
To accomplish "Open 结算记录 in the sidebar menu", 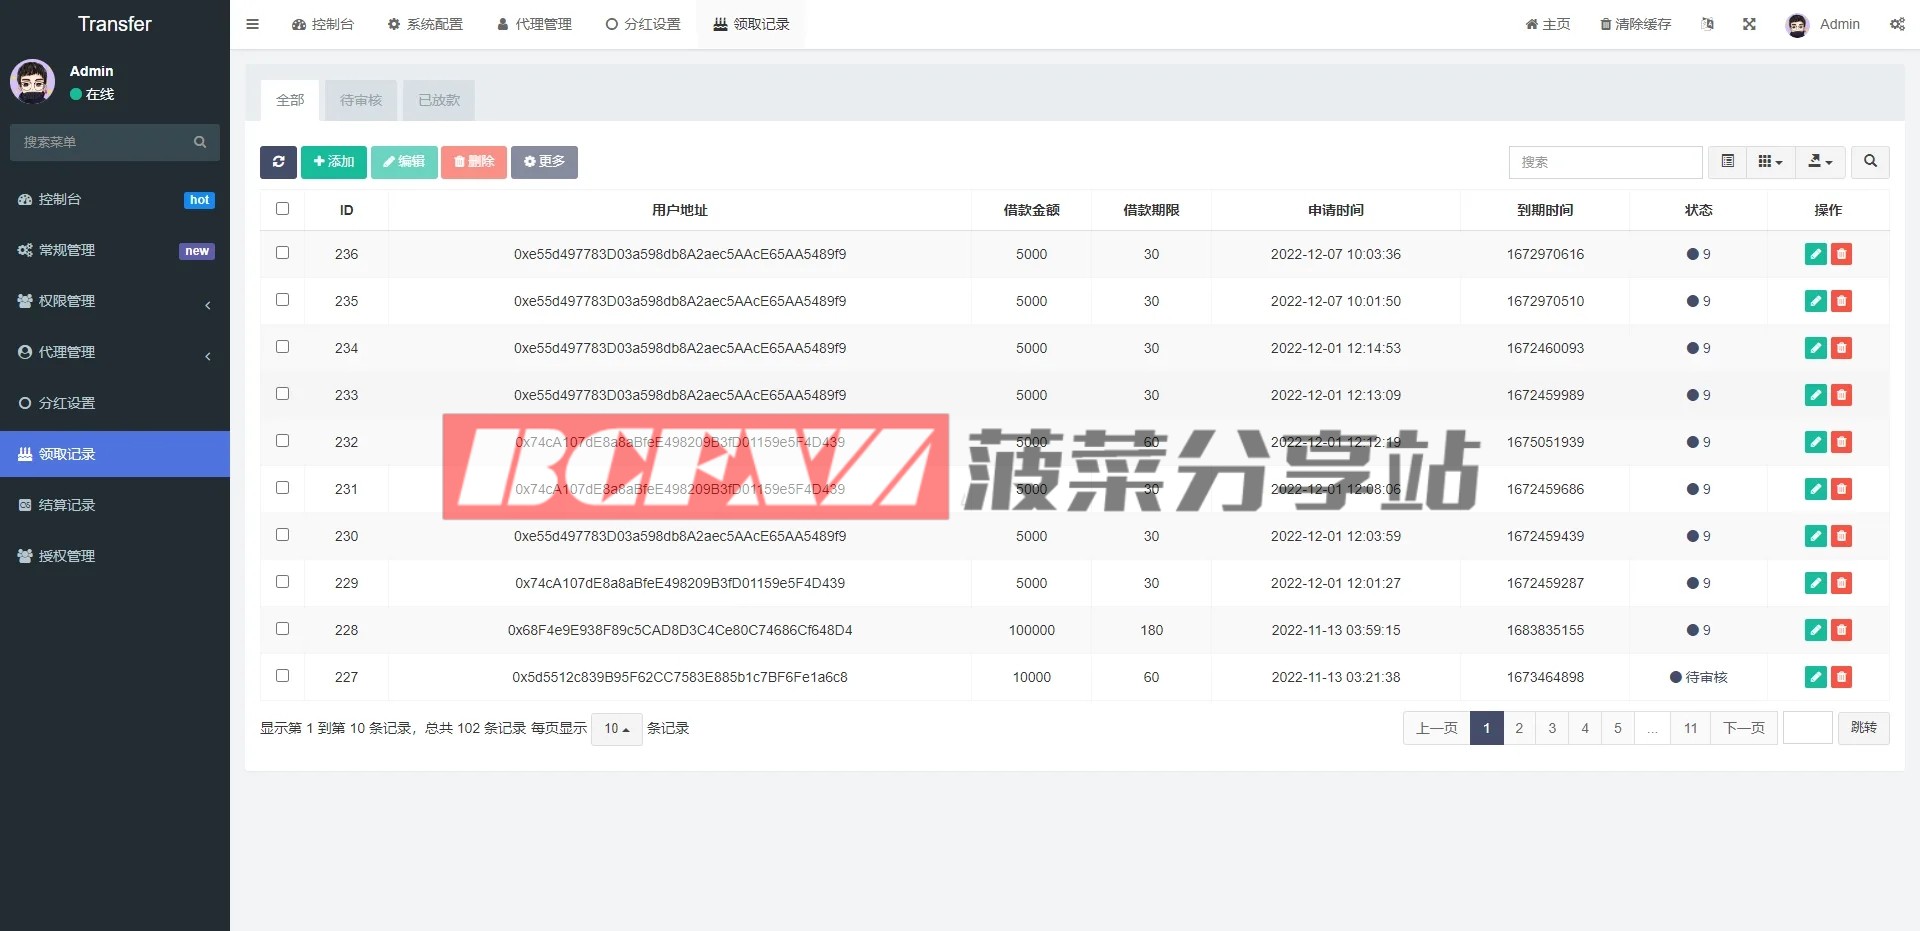I will (x=67, y=505).
